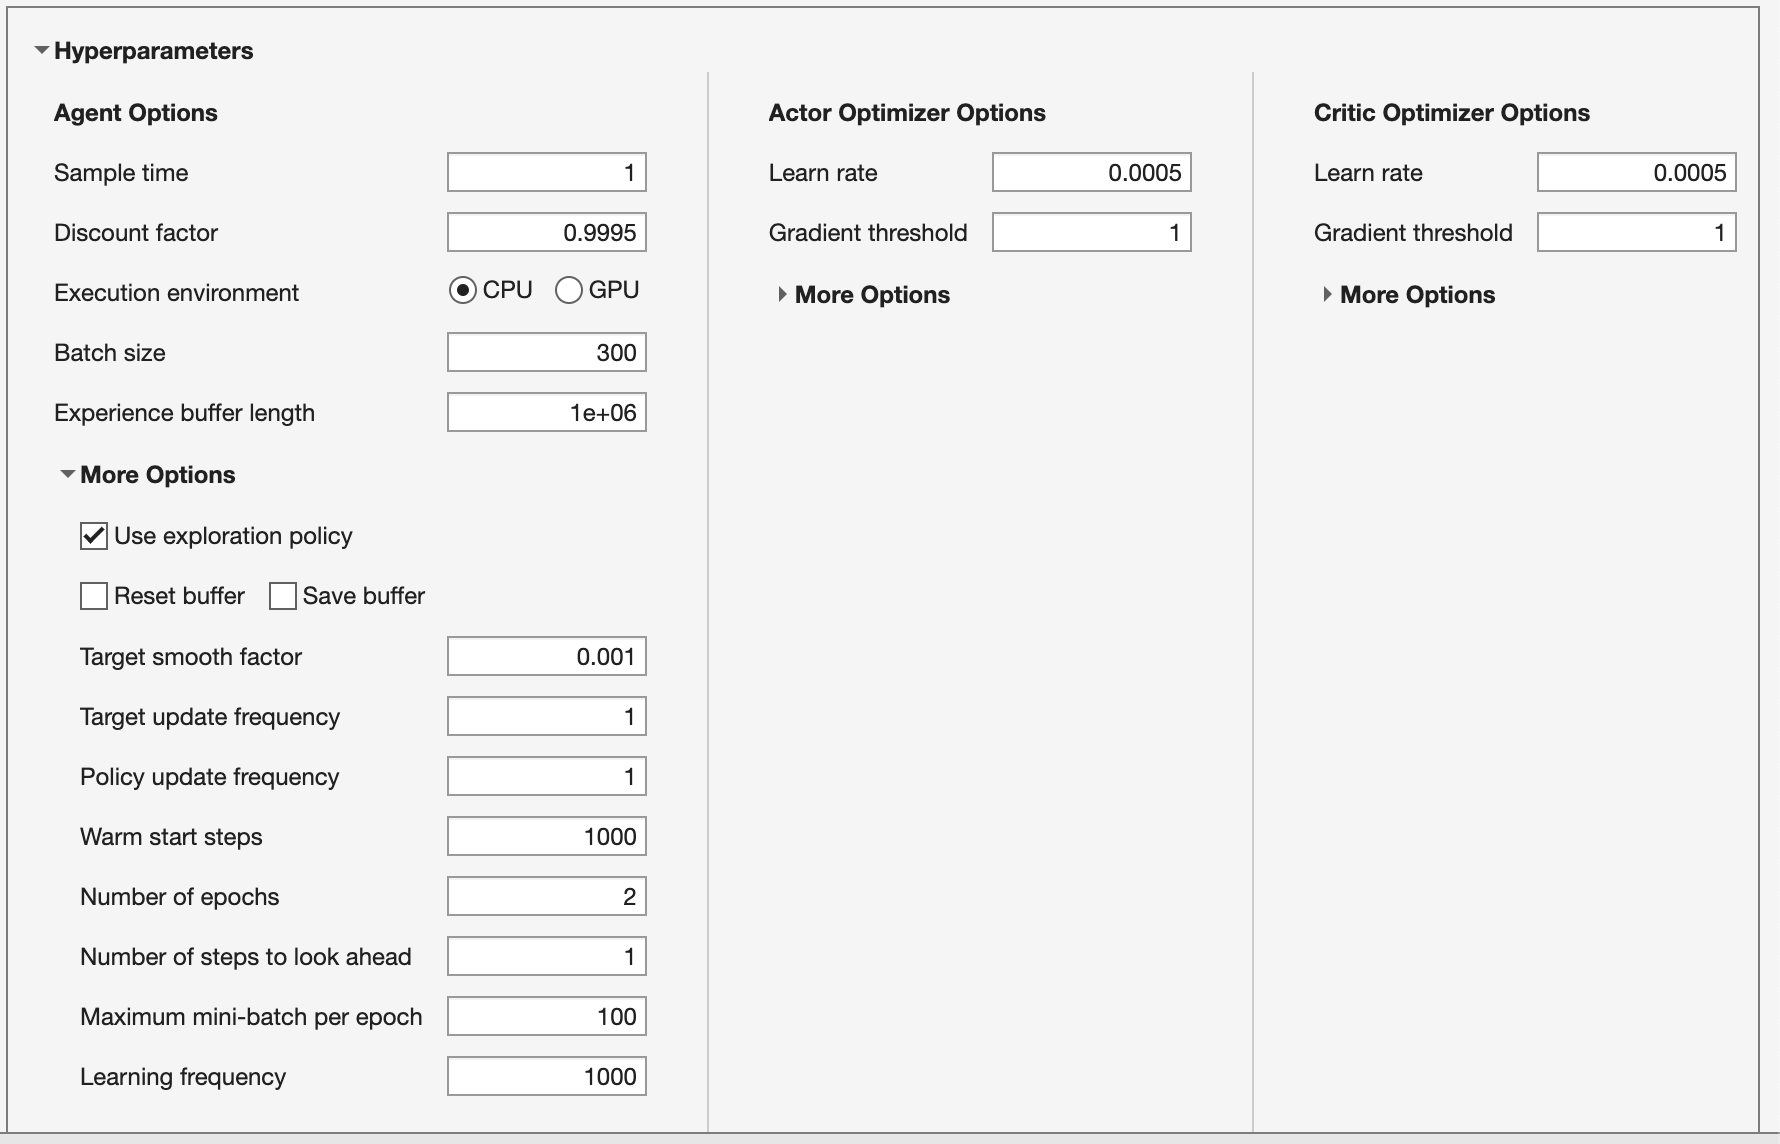The image size is (1780, 1144).
Task: Click the Experience buffer length field
Action: [x=546, y=411]
